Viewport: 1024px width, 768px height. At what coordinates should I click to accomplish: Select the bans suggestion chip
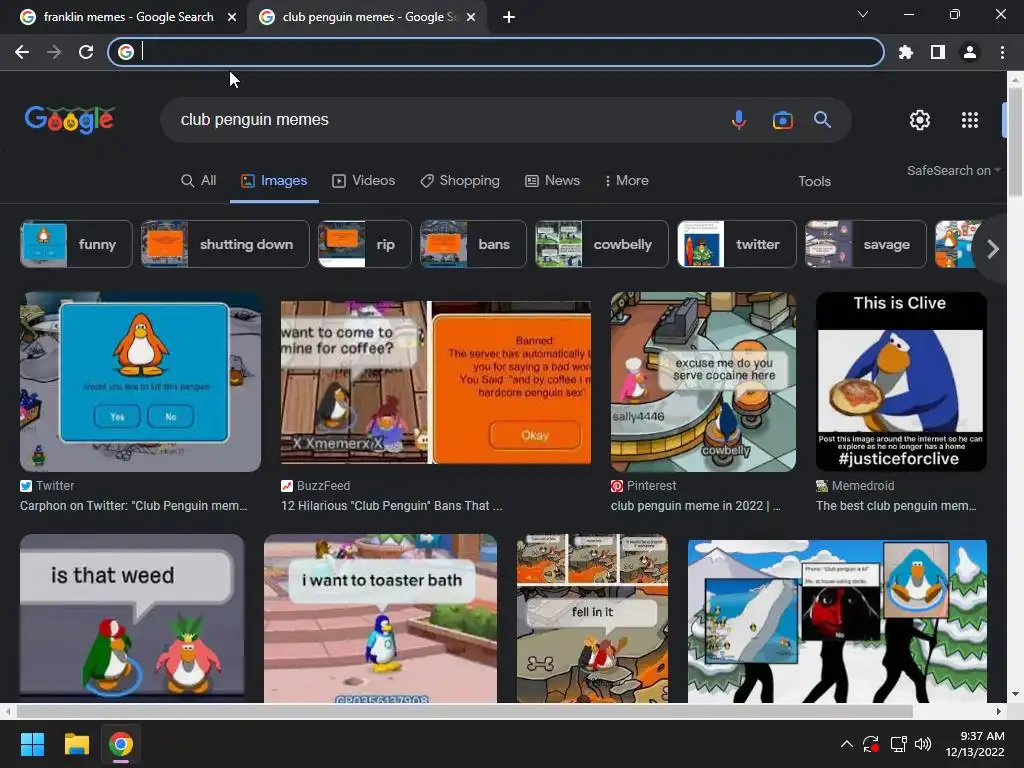point(473,244)
